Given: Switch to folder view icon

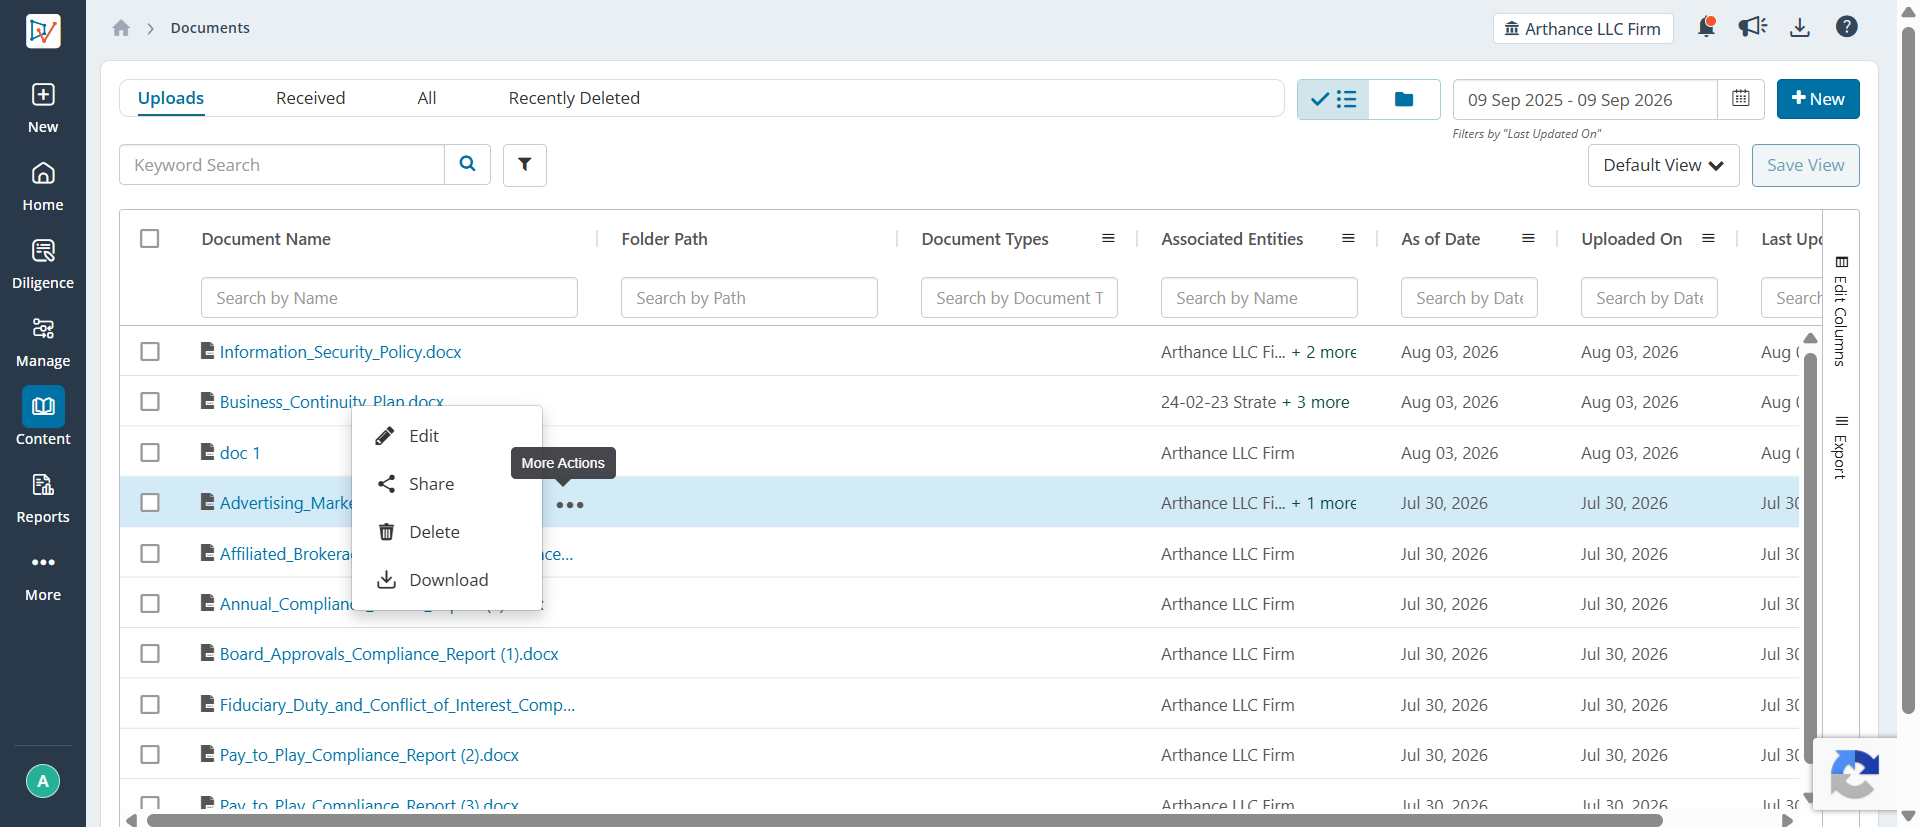Looking at the screenshot, I should click(x=1404, y=99).
